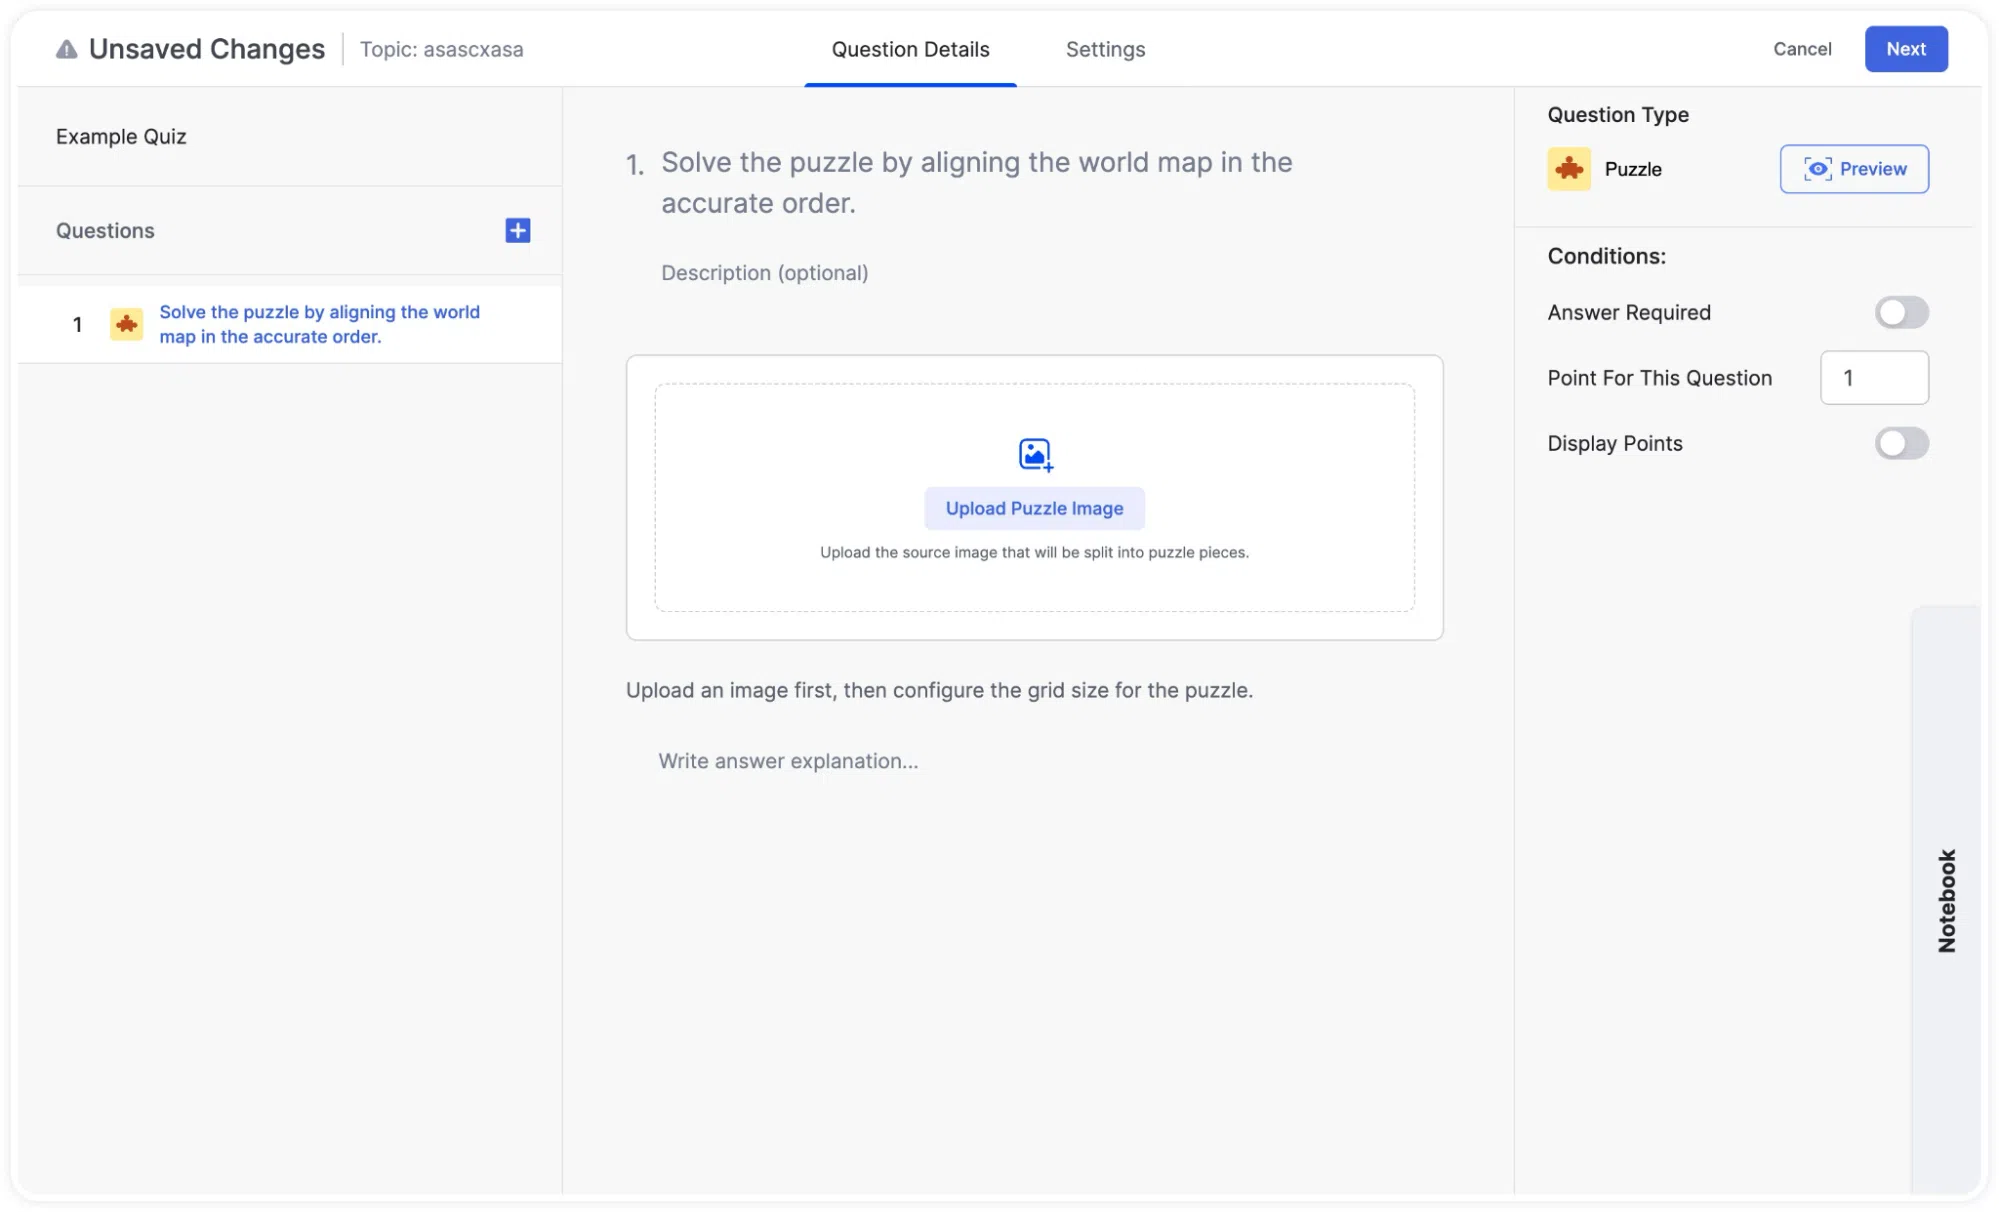Click the Display Points label
Image resolution: width=1999 pixels, height=1213 pixels.
pos(1615,444)
